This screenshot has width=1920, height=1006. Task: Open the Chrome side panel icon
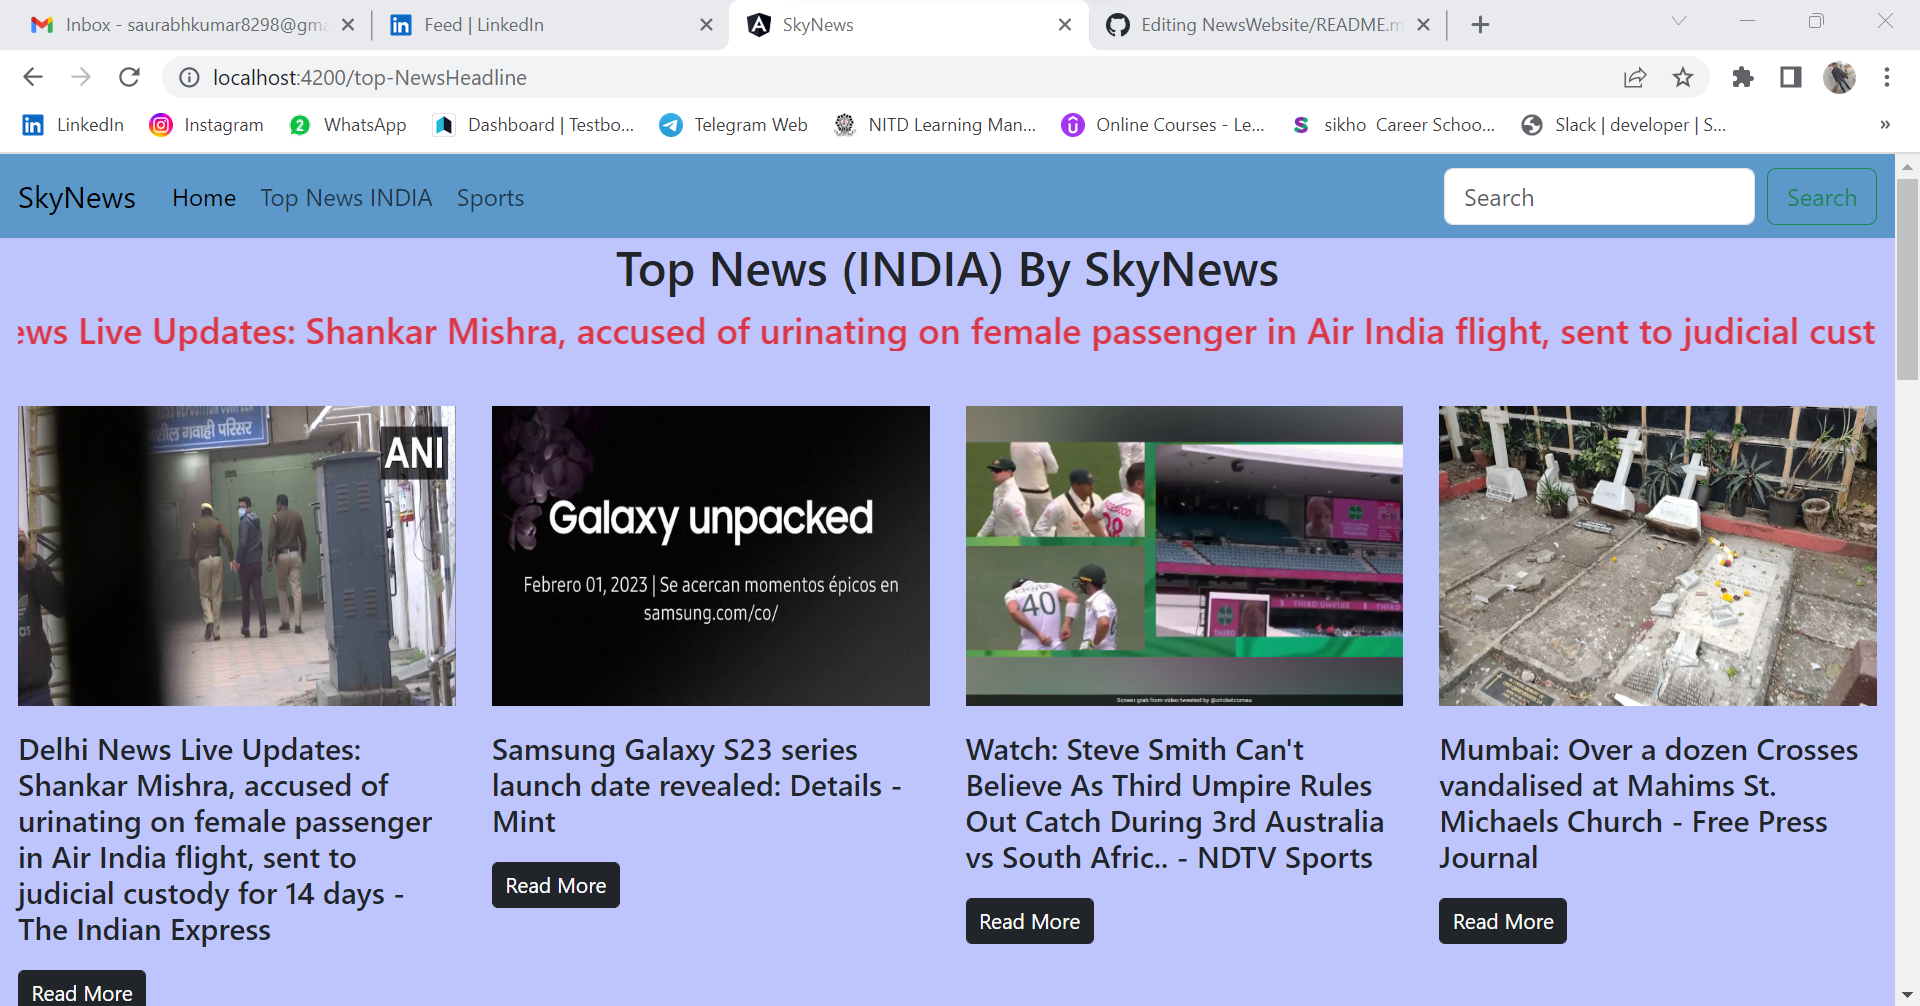(1790, 77)
